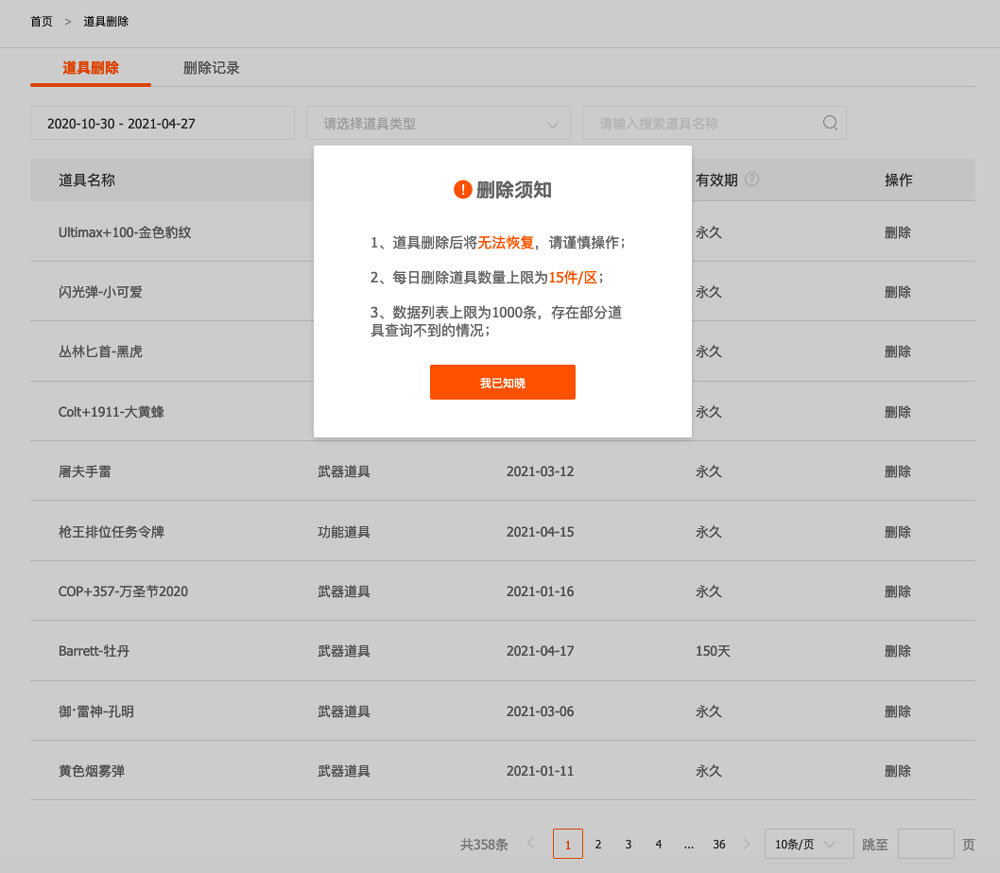Delete the 御·雷神-孔明 item
Screen dimensions: 1000x873
tap(897, 711)
